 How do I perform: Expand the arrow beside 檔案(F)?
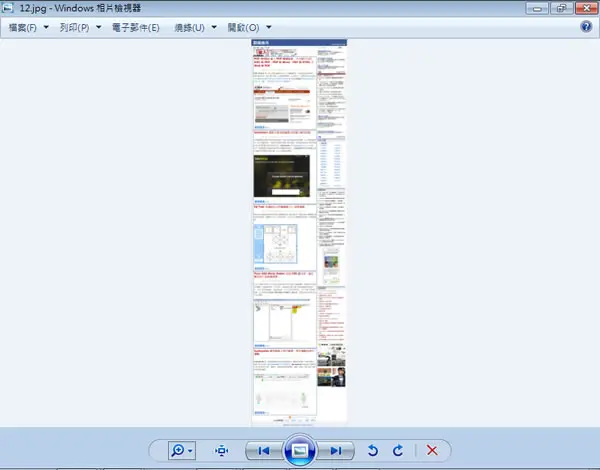click(46, 27)
